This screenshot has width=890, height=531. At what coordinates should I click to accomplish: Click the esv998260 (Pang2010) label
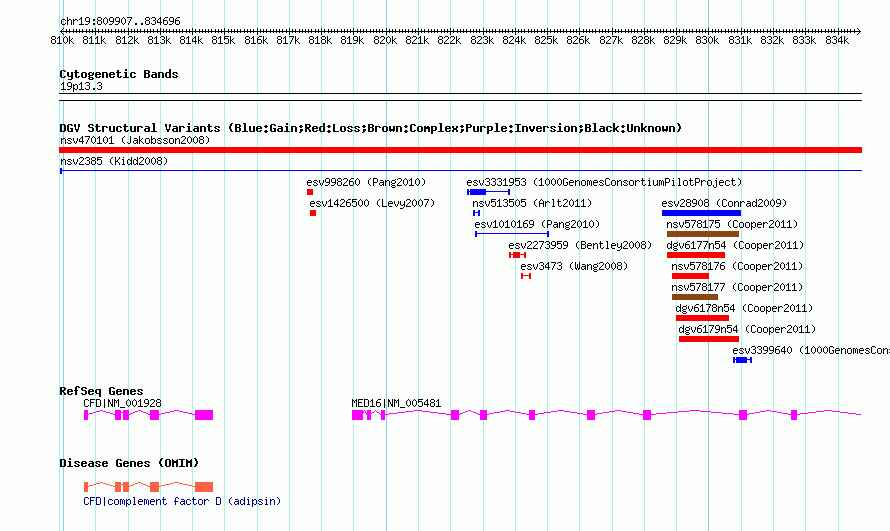pyautogui.click(x=366, y=182)
